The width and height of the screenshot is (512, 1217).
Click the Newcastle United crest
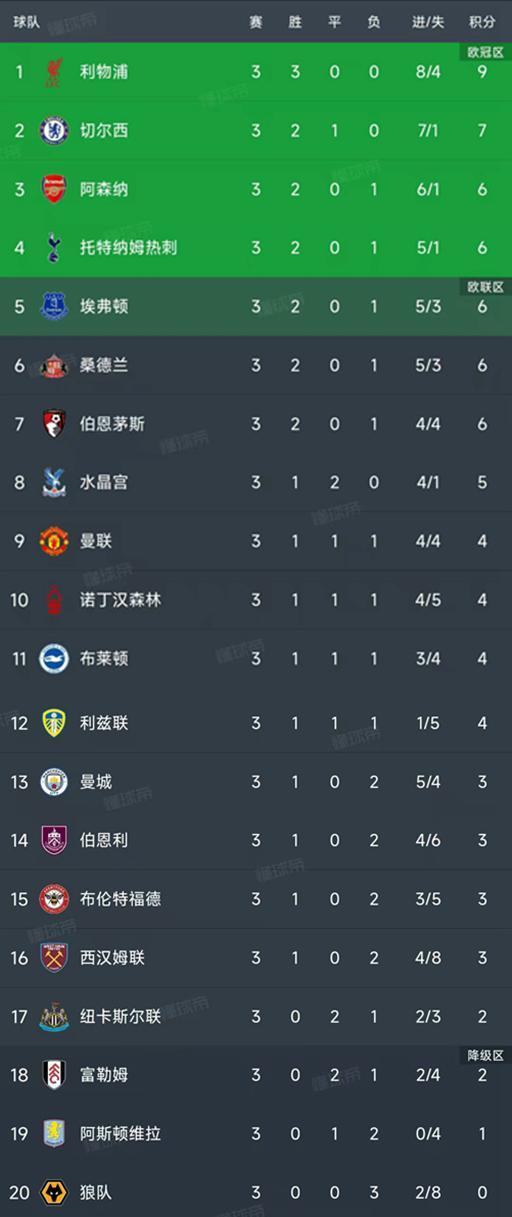coord(53,1016)
